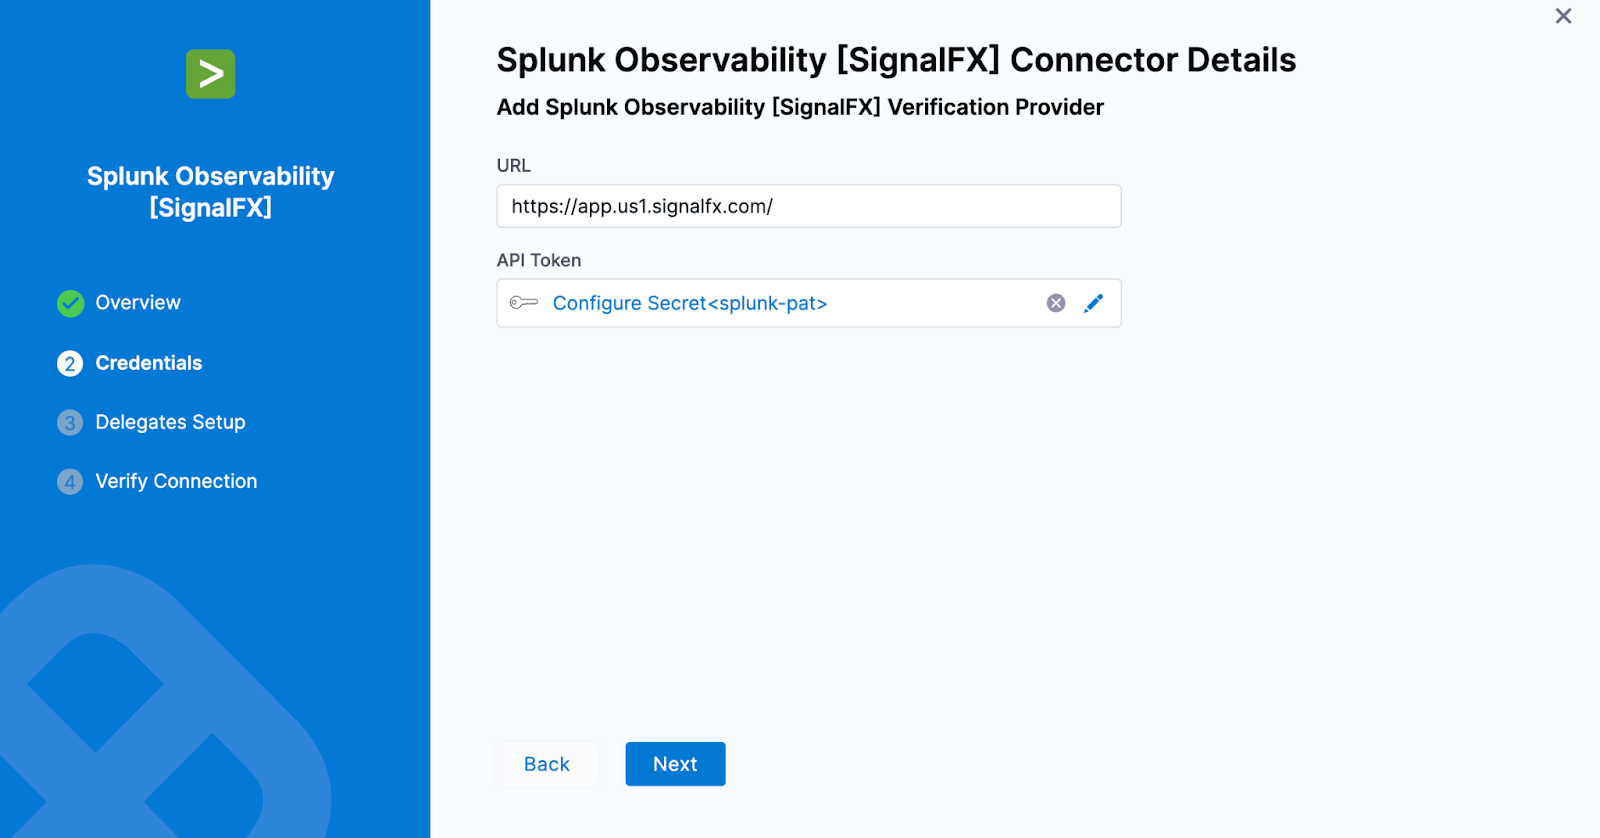
Task: Open the Credentials step in the wizard sidebar
Action: (x=148, y=363)
